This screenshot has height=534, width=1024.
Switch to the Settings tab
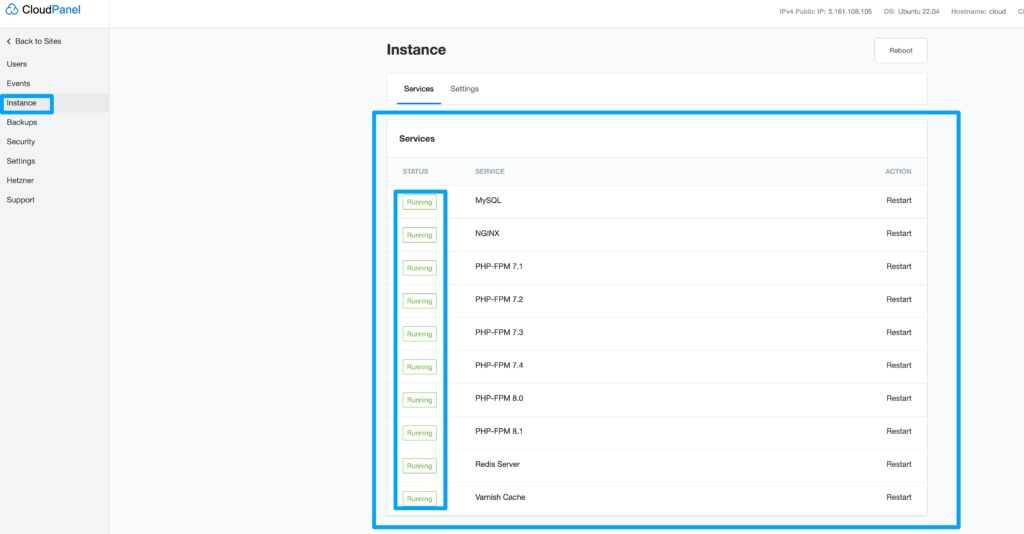click(464, 89)
